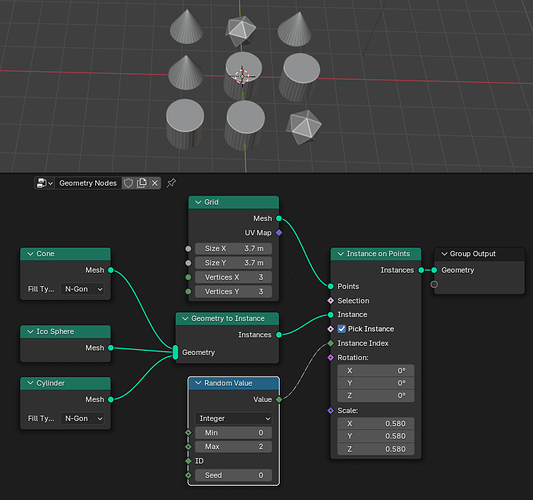Collapse the Grid node
This screenshot has width=533, height=500.
(198, 202)
